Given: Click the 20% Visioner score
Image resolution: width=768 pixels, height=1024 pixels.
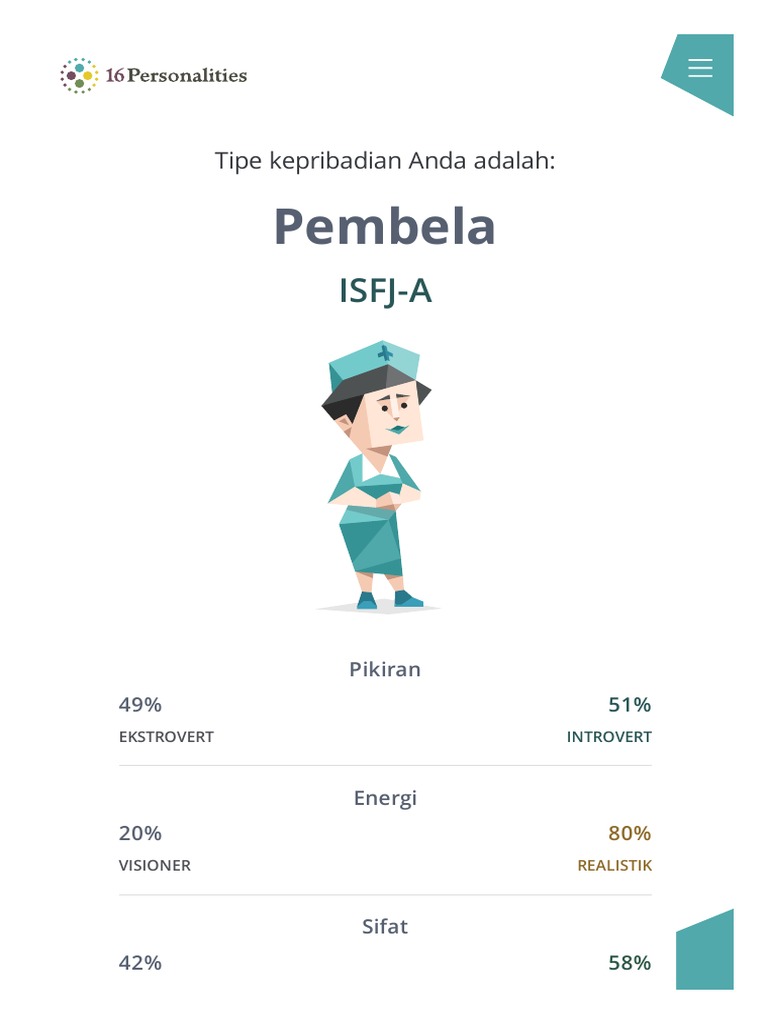Looking at the screenshot, I should tap(140, 833).
